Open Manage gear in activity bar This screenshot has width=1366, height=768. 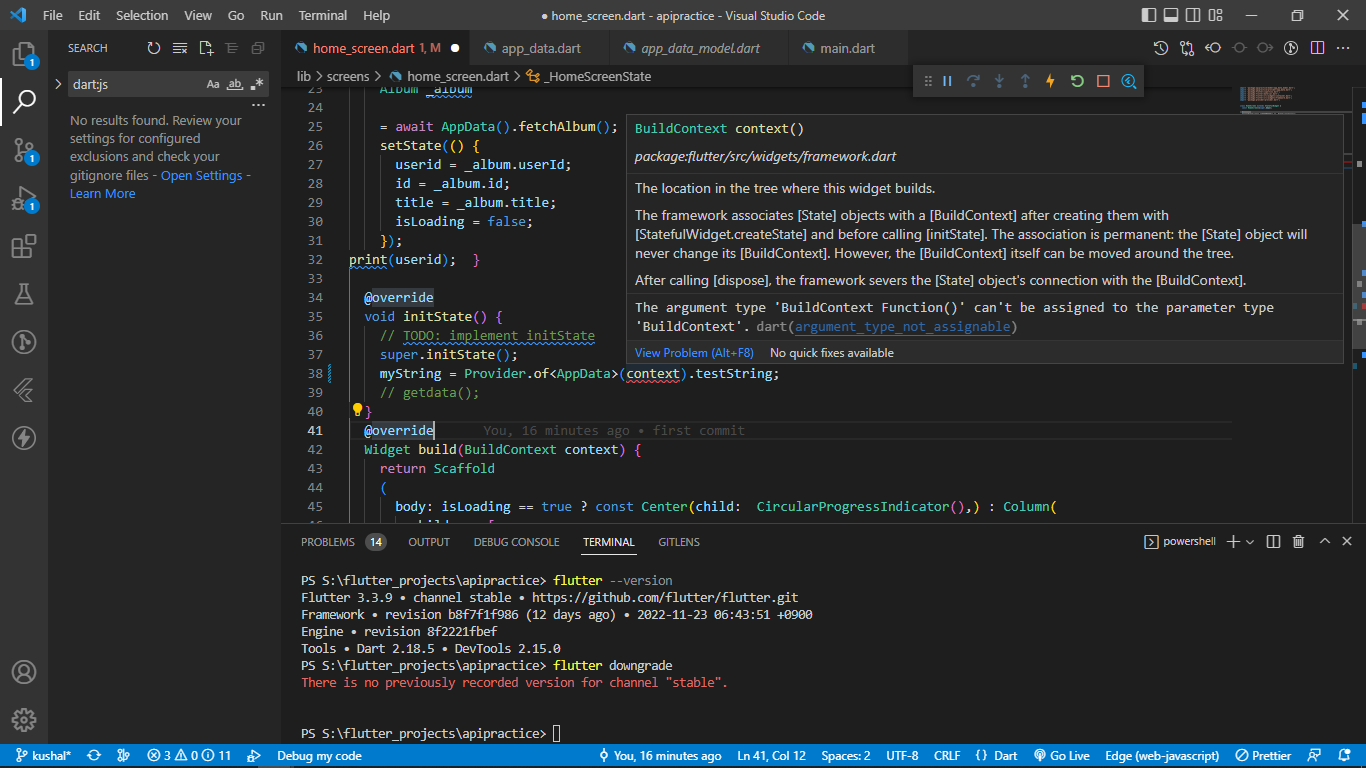[x=24, y=720]
